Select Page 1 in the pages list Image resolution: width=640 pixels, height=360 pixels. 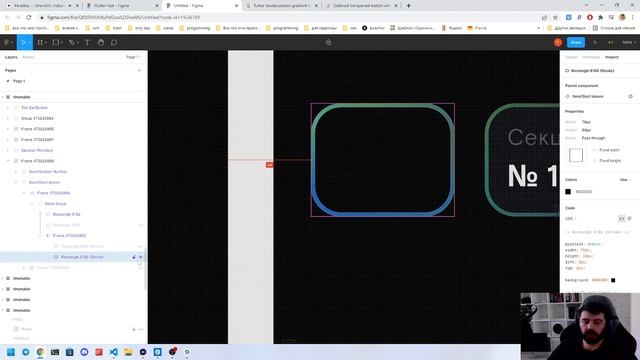coord(19,81)
